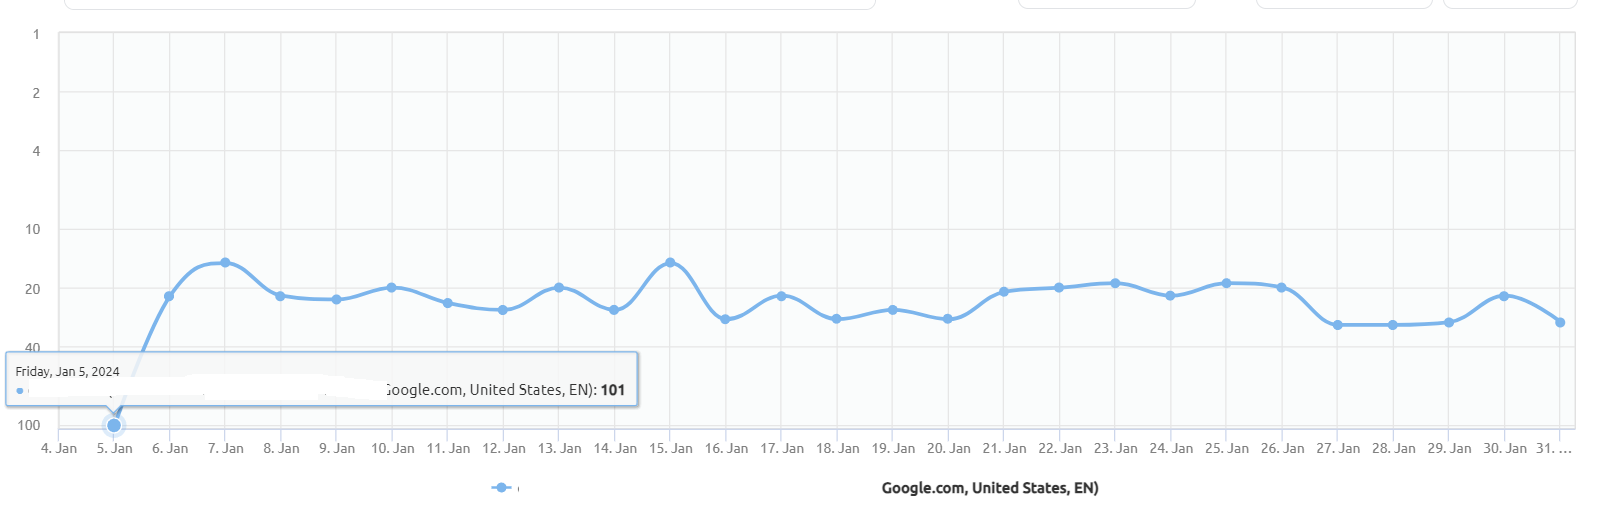Select the 30 Jan data point

point(1504,296)
